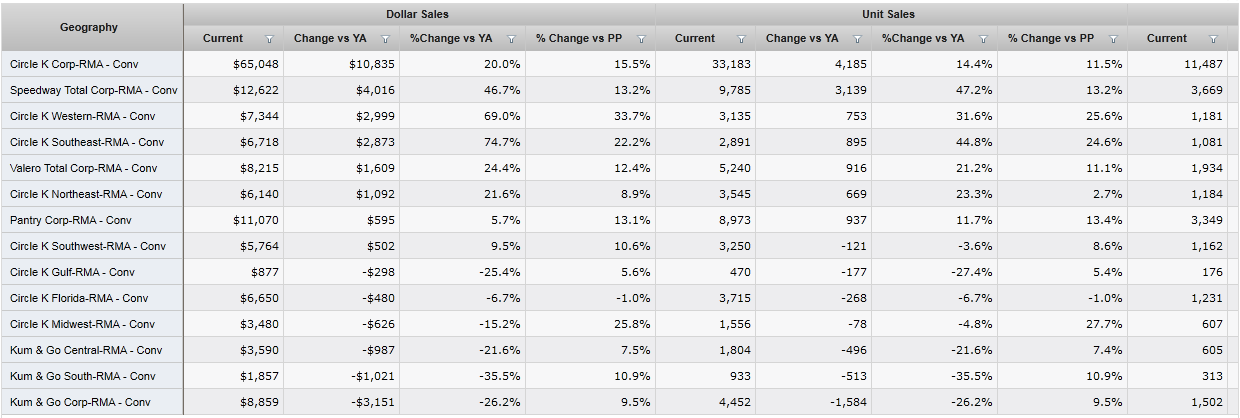Select Pantry Corp-RMA - Conv geography

pos(70,220)
